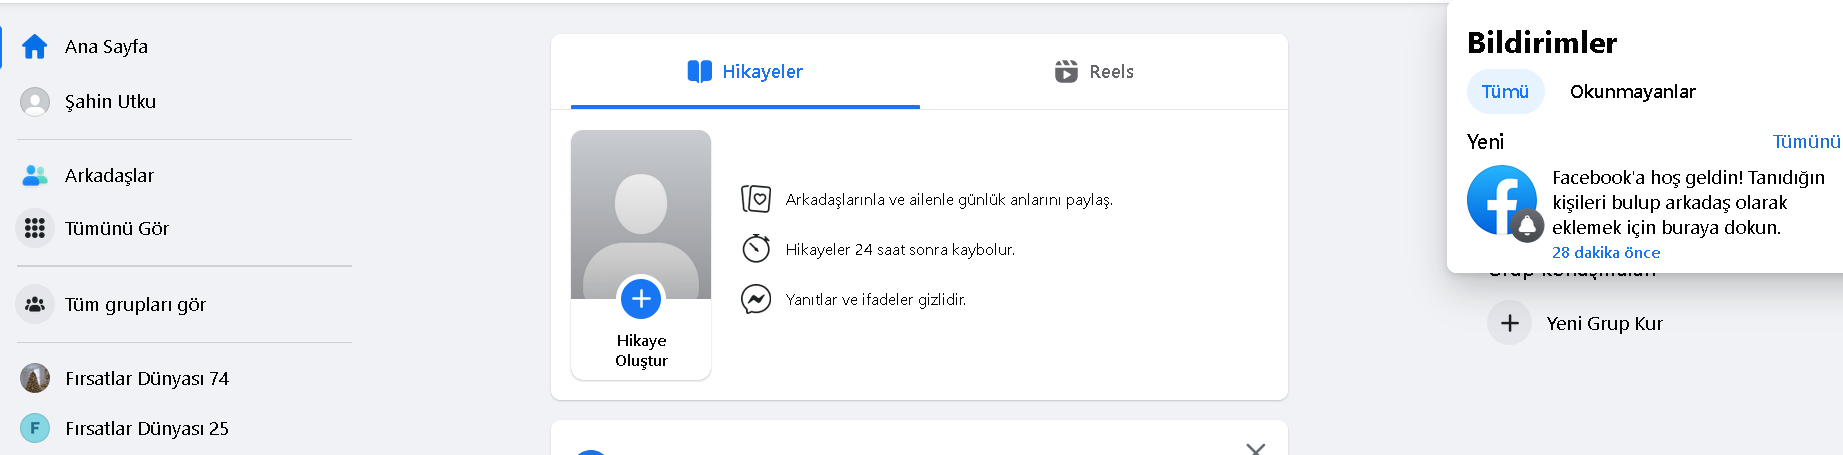Screen dimensions: 1843x455
Task: Click the Tümünü Gör grid icon
Action: 35,228
